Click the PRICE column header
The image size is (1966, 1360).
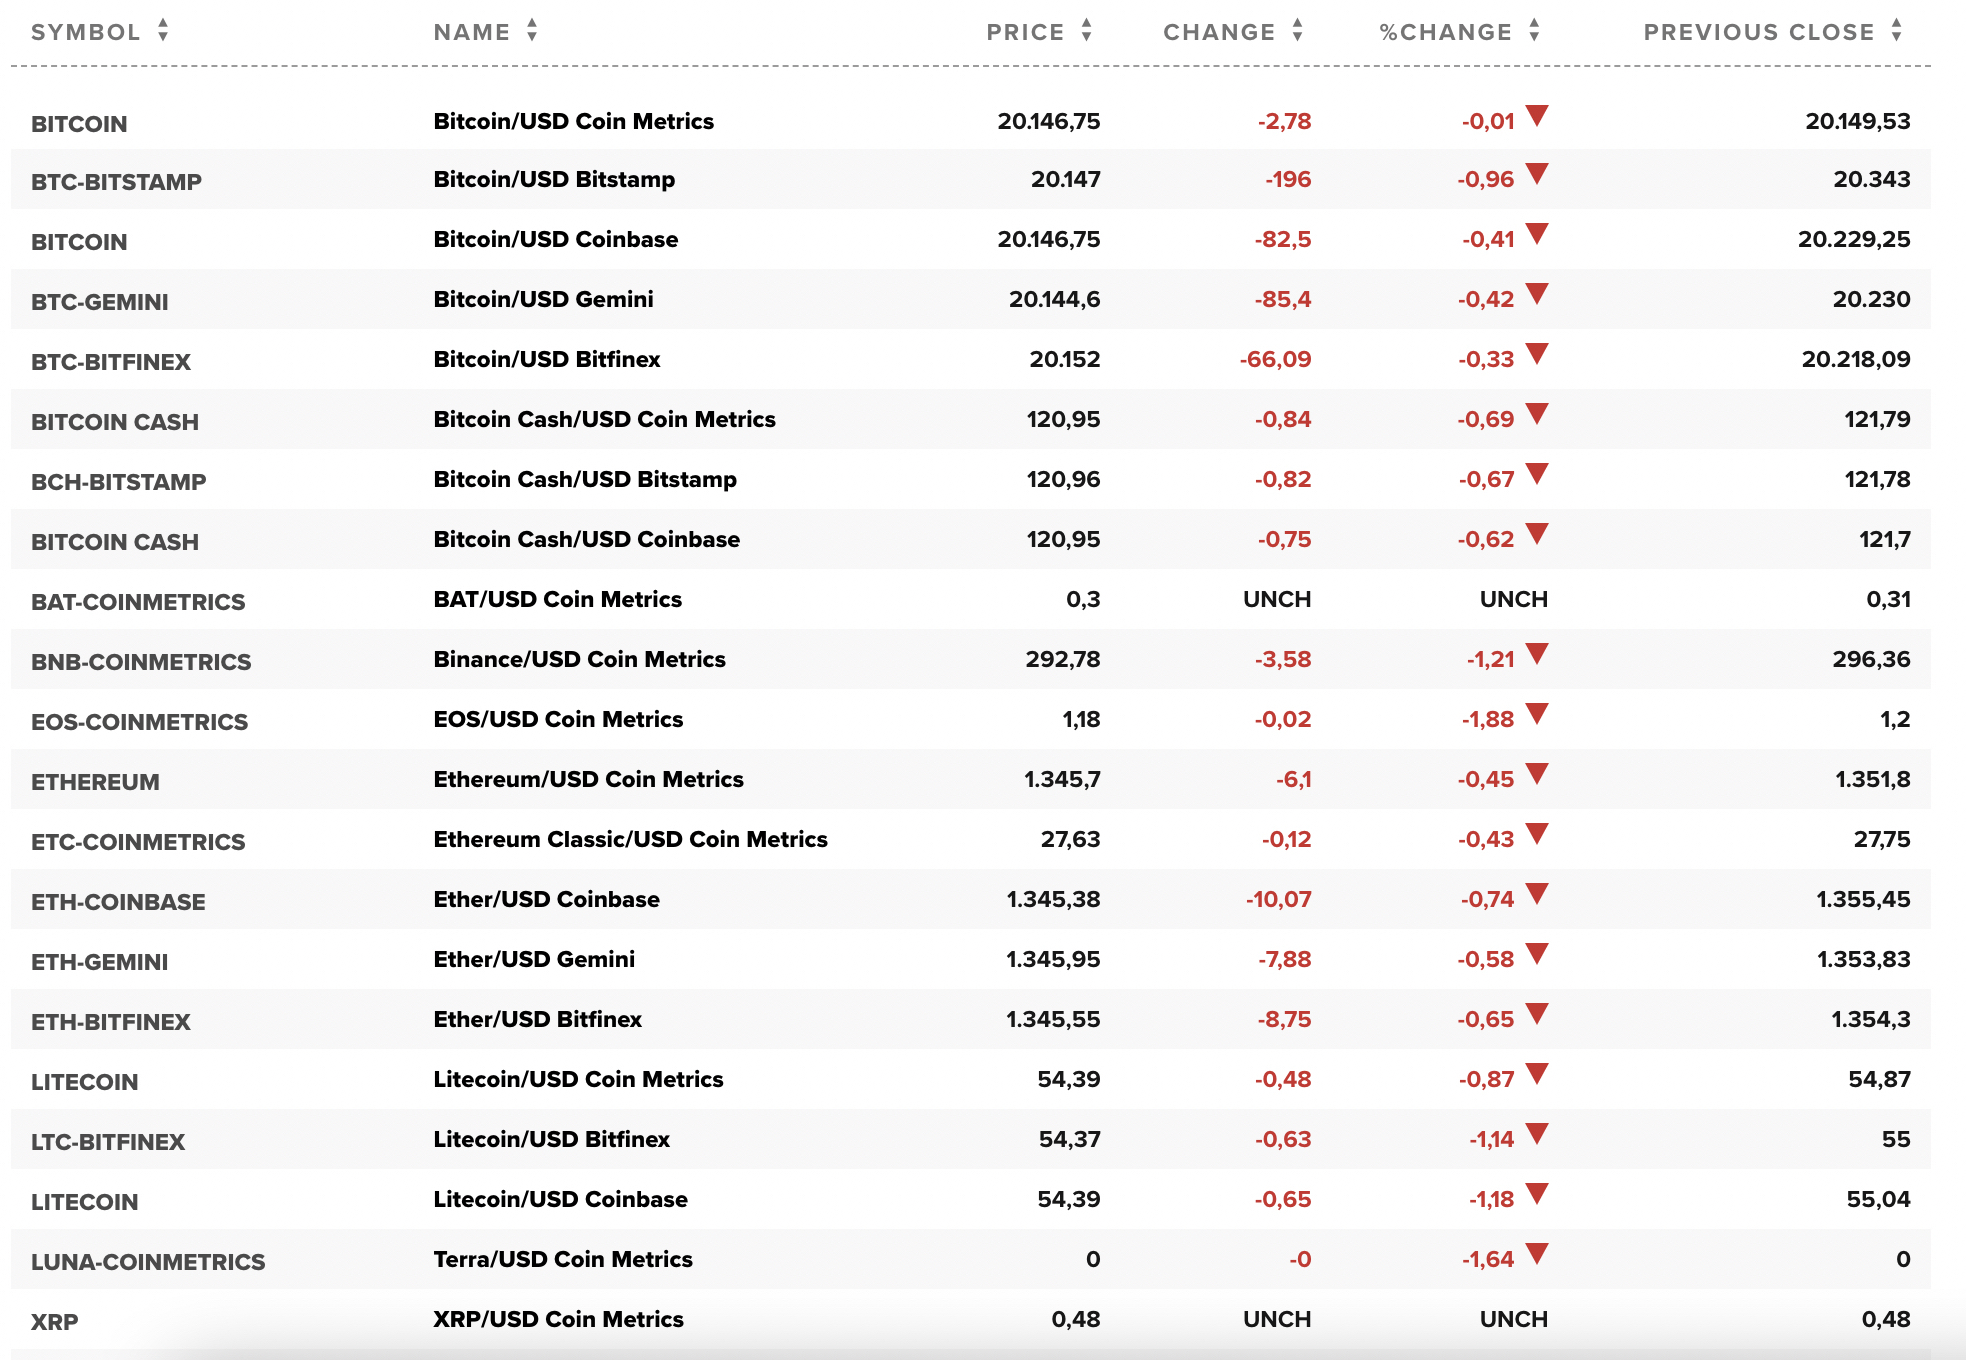tap(1025, 32)
